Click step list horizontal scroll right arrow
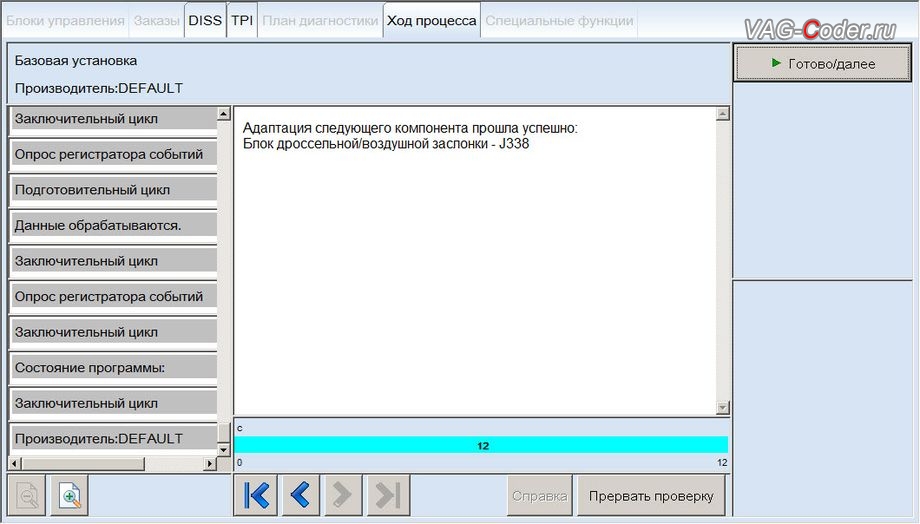 coord(210,464)
